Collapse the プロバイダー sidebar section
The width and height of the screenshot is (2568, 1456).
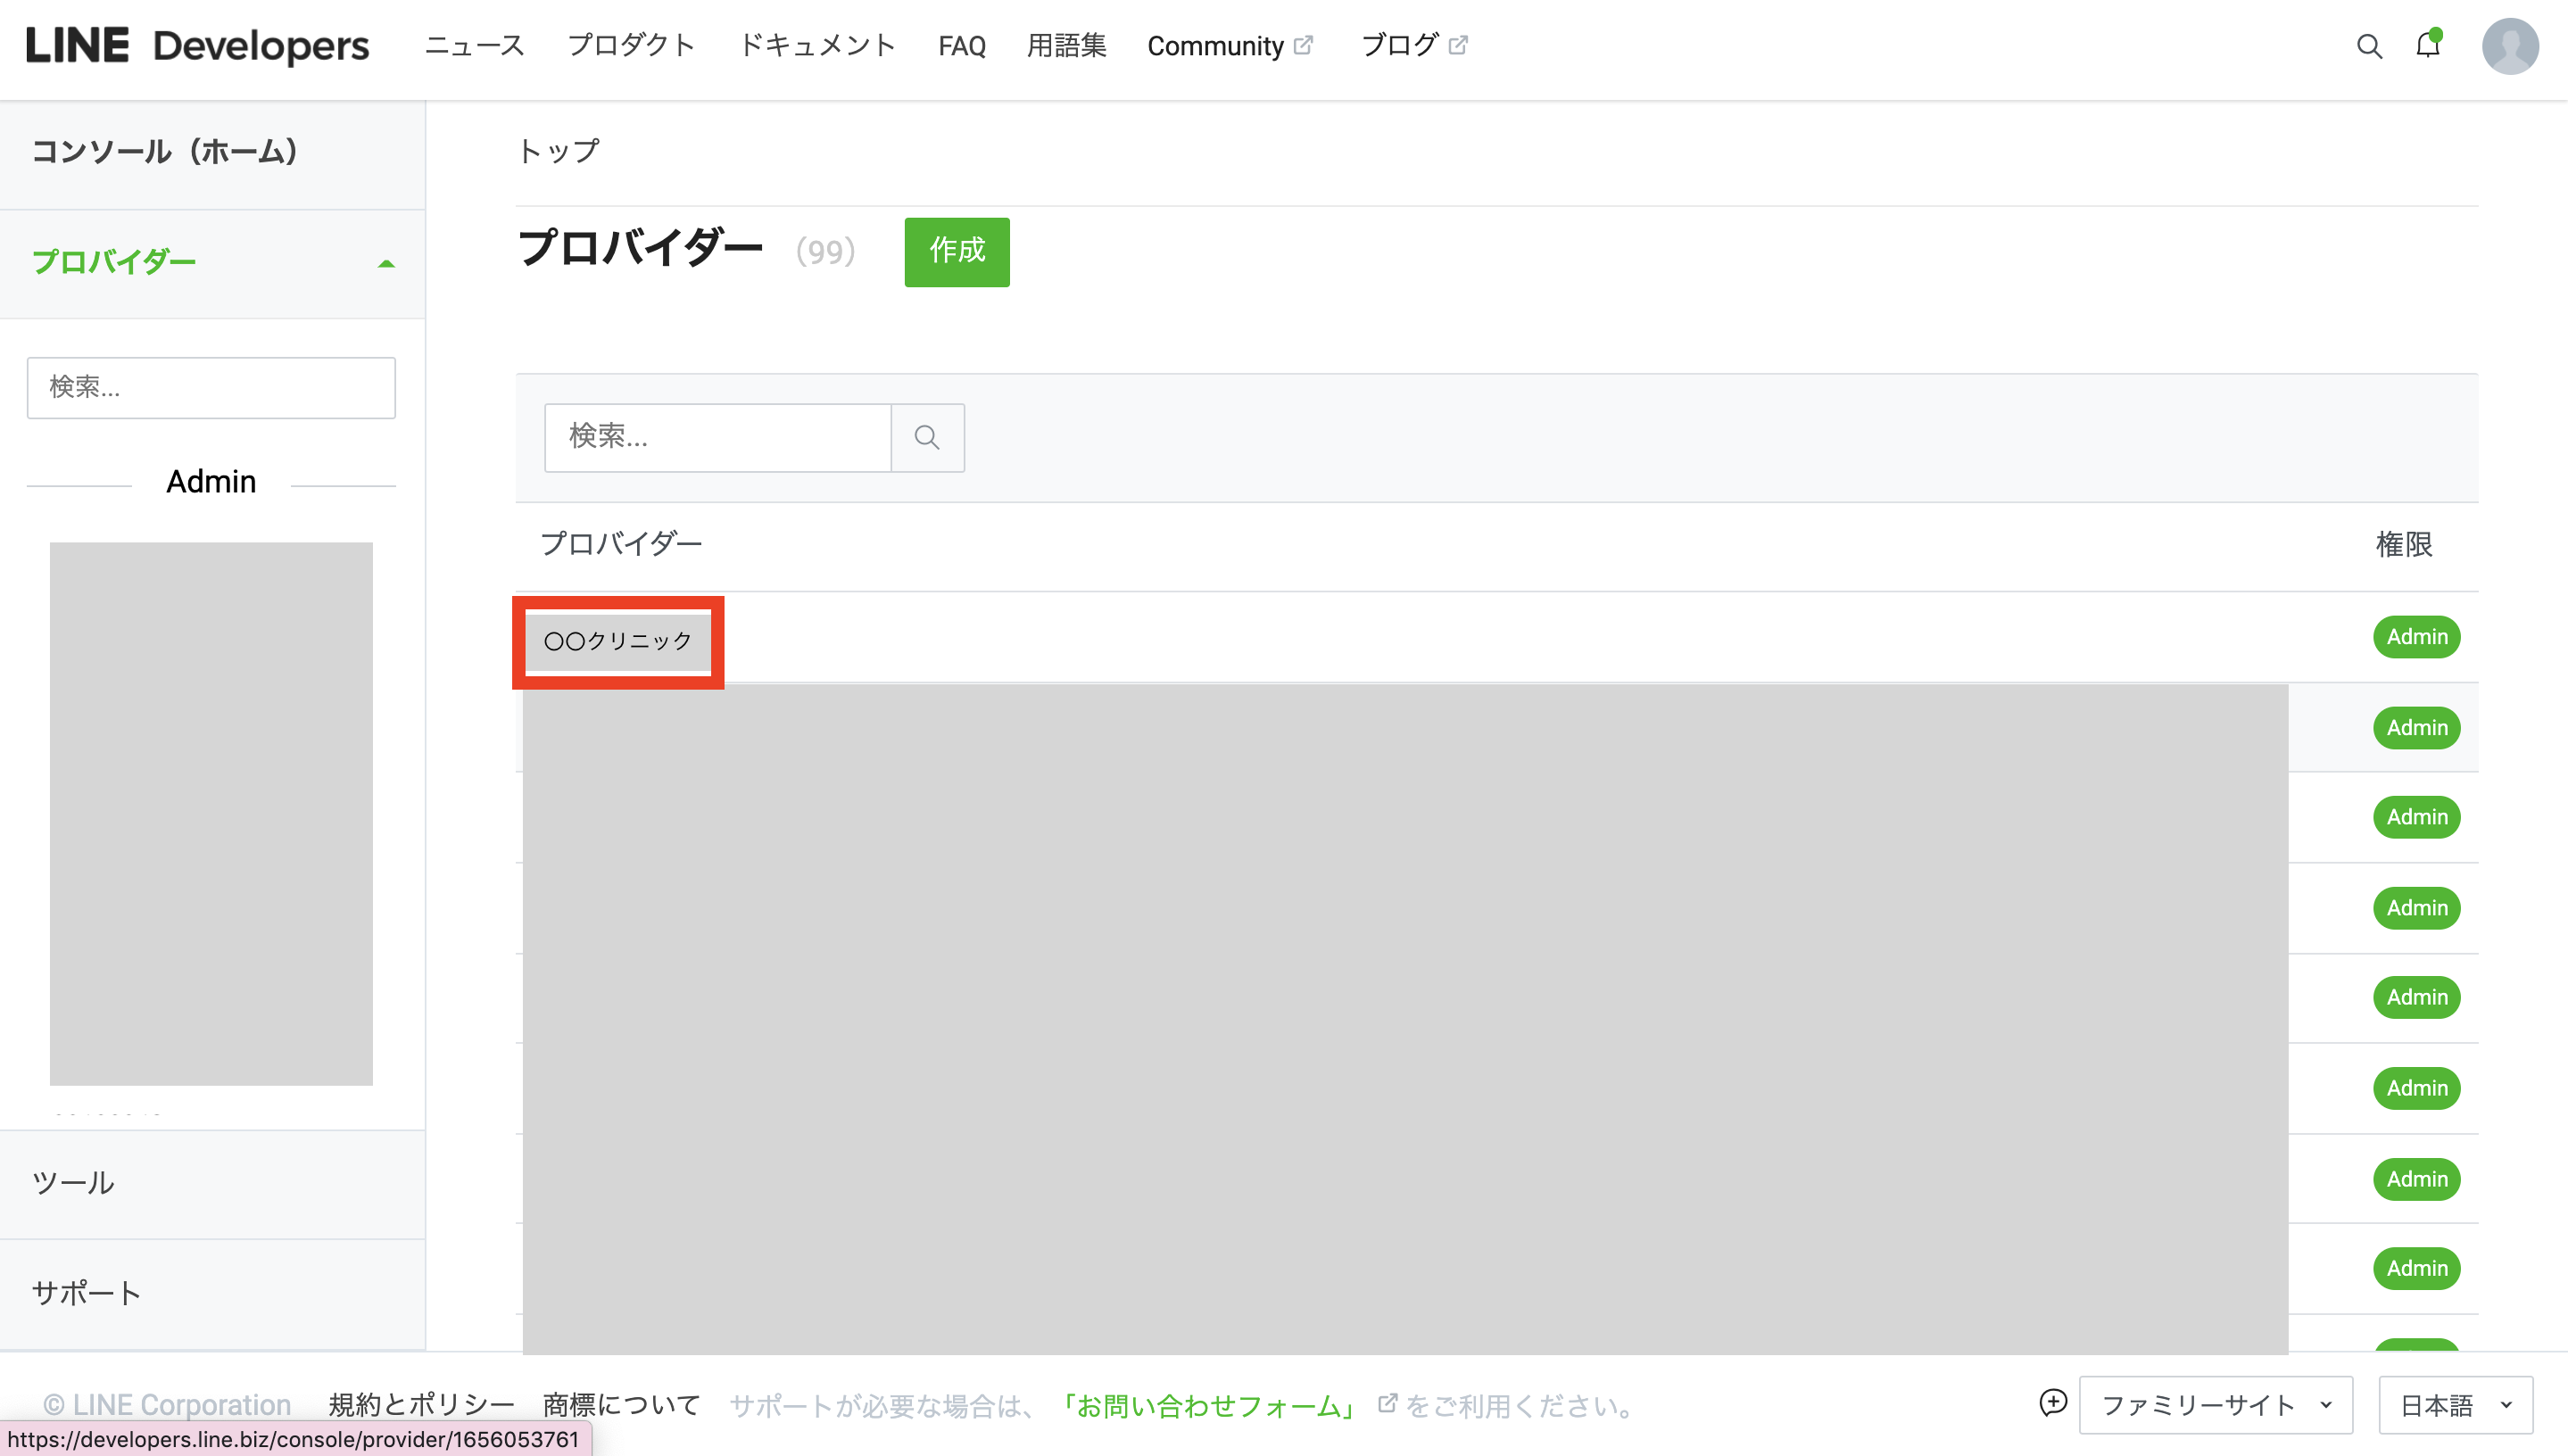pyautogui.click(x=386, y=263)
